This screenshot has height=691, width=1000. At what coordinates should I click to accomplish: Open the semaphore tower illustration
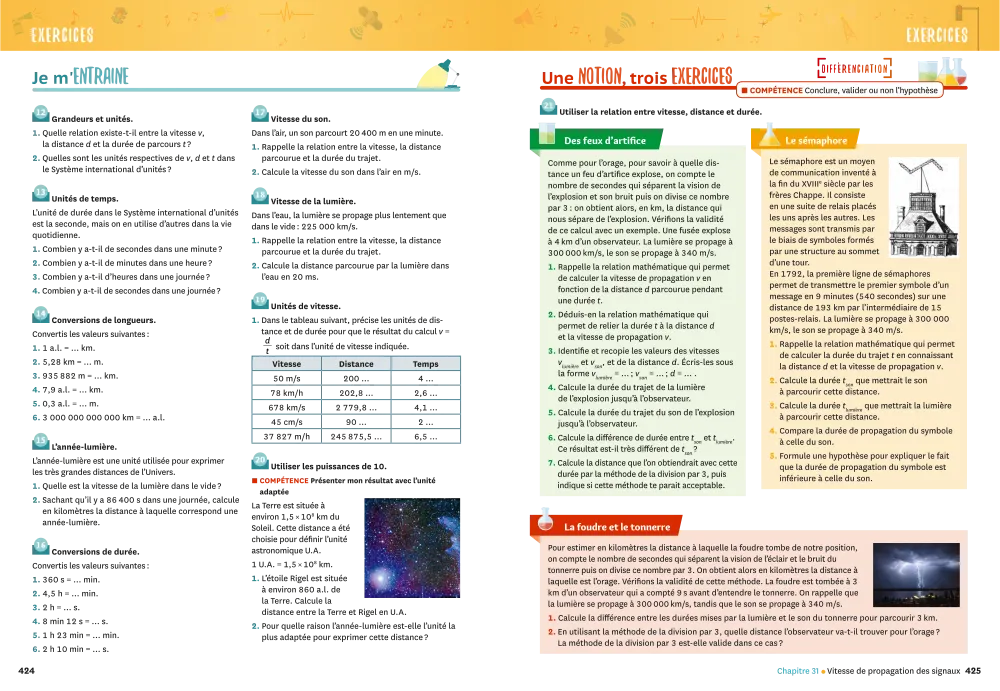(924, 207)
